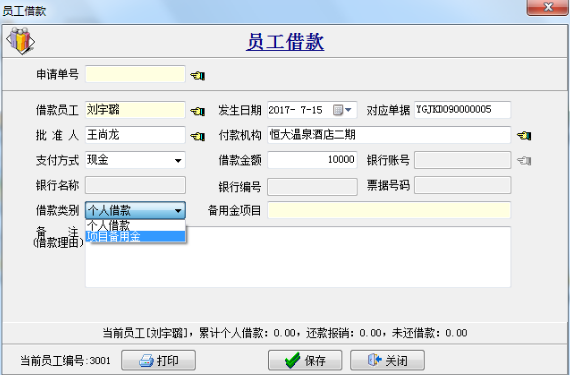This screenshot has width=570, height=375.
Task: Click the 员工借款 underlined title link
Action: point(285,41)
